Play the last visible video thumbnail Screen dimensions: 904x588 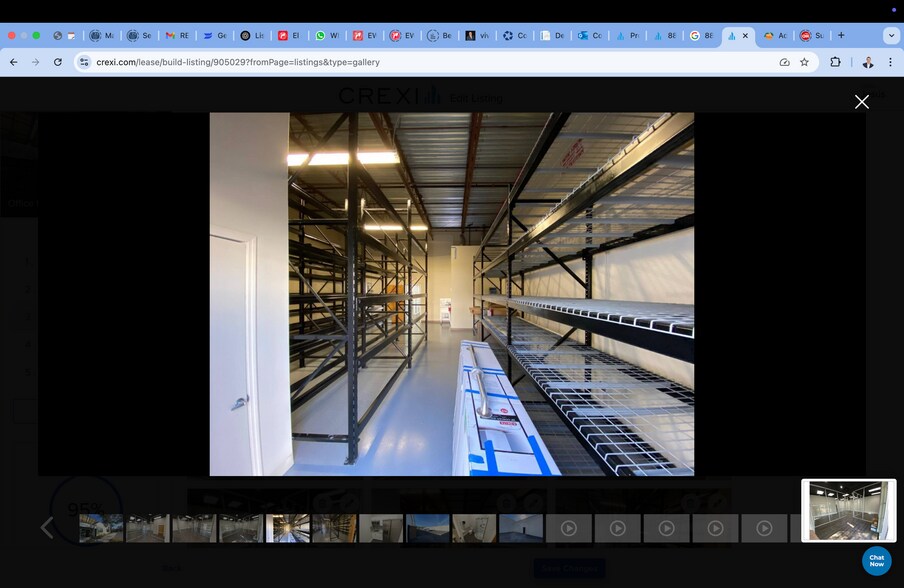pos(764,528)
